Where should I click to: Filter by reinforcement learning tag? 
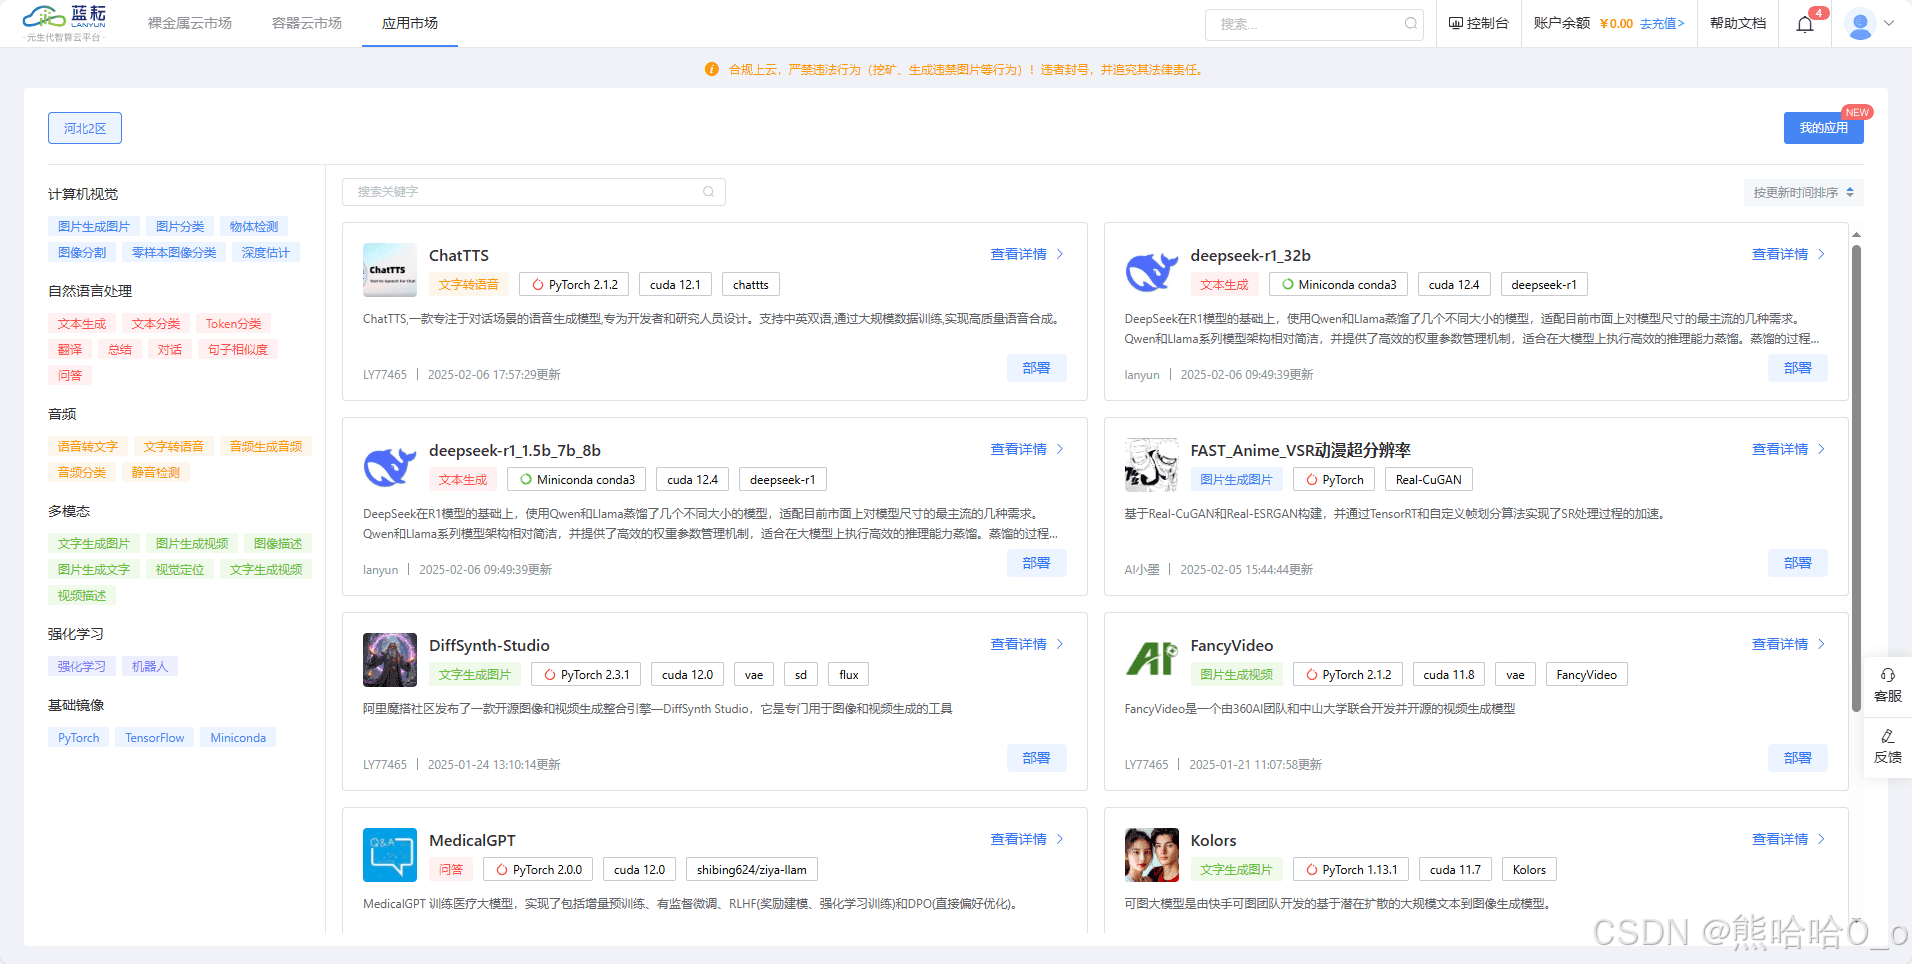pos(82,667)
